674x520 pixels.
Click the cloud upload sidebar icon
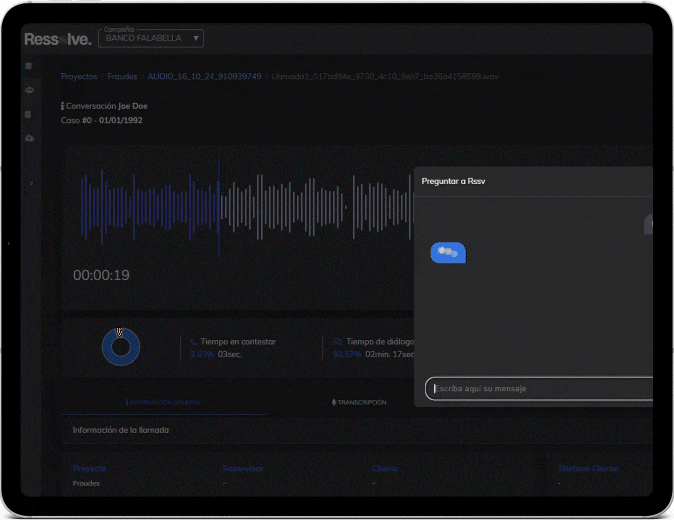[x=29, y=138]
